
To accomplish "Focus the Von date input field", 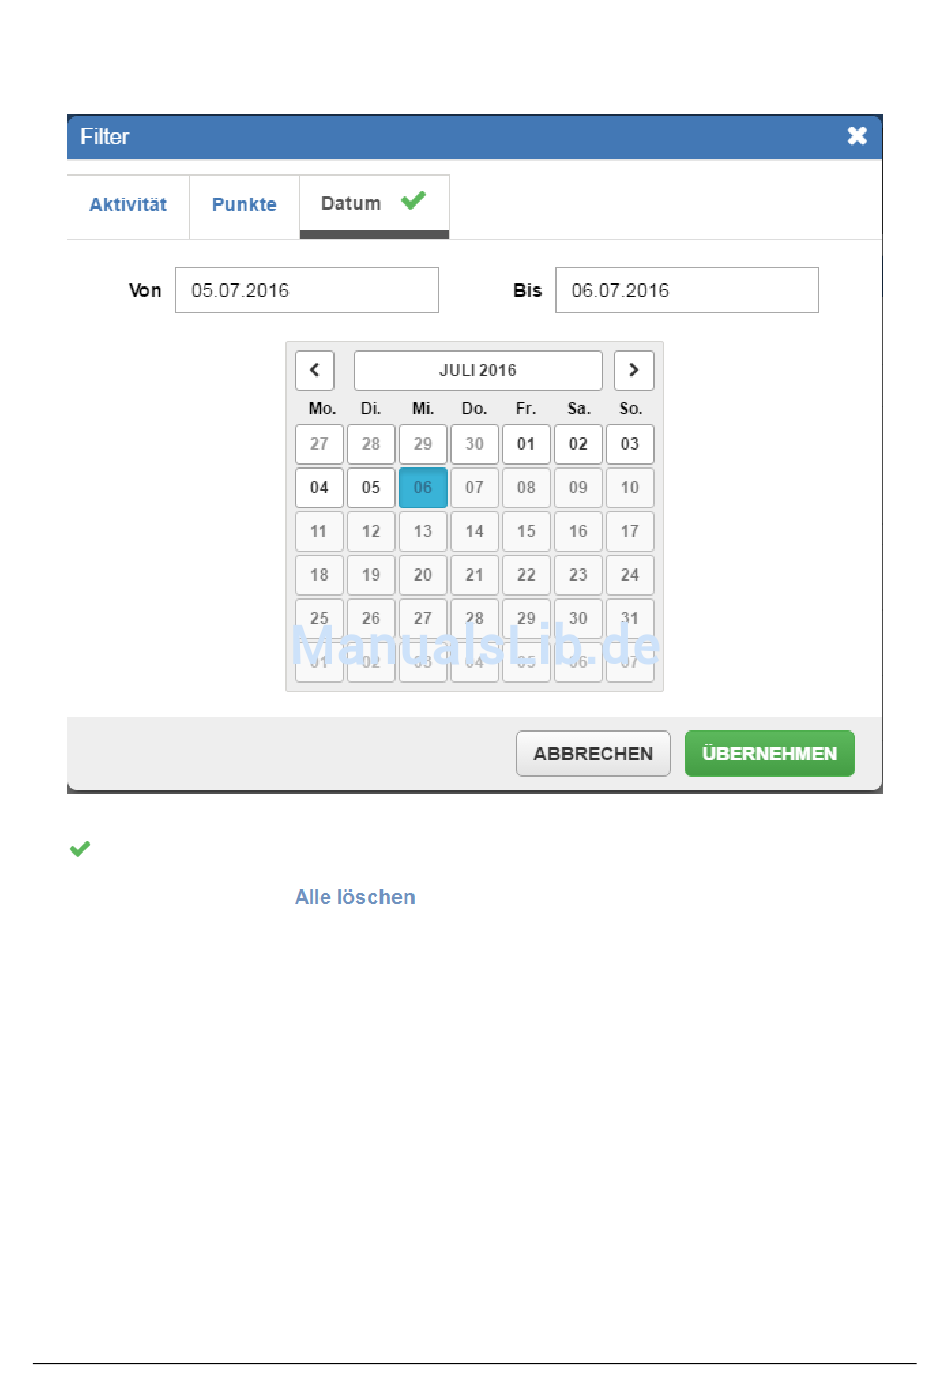I will (306, 290).
